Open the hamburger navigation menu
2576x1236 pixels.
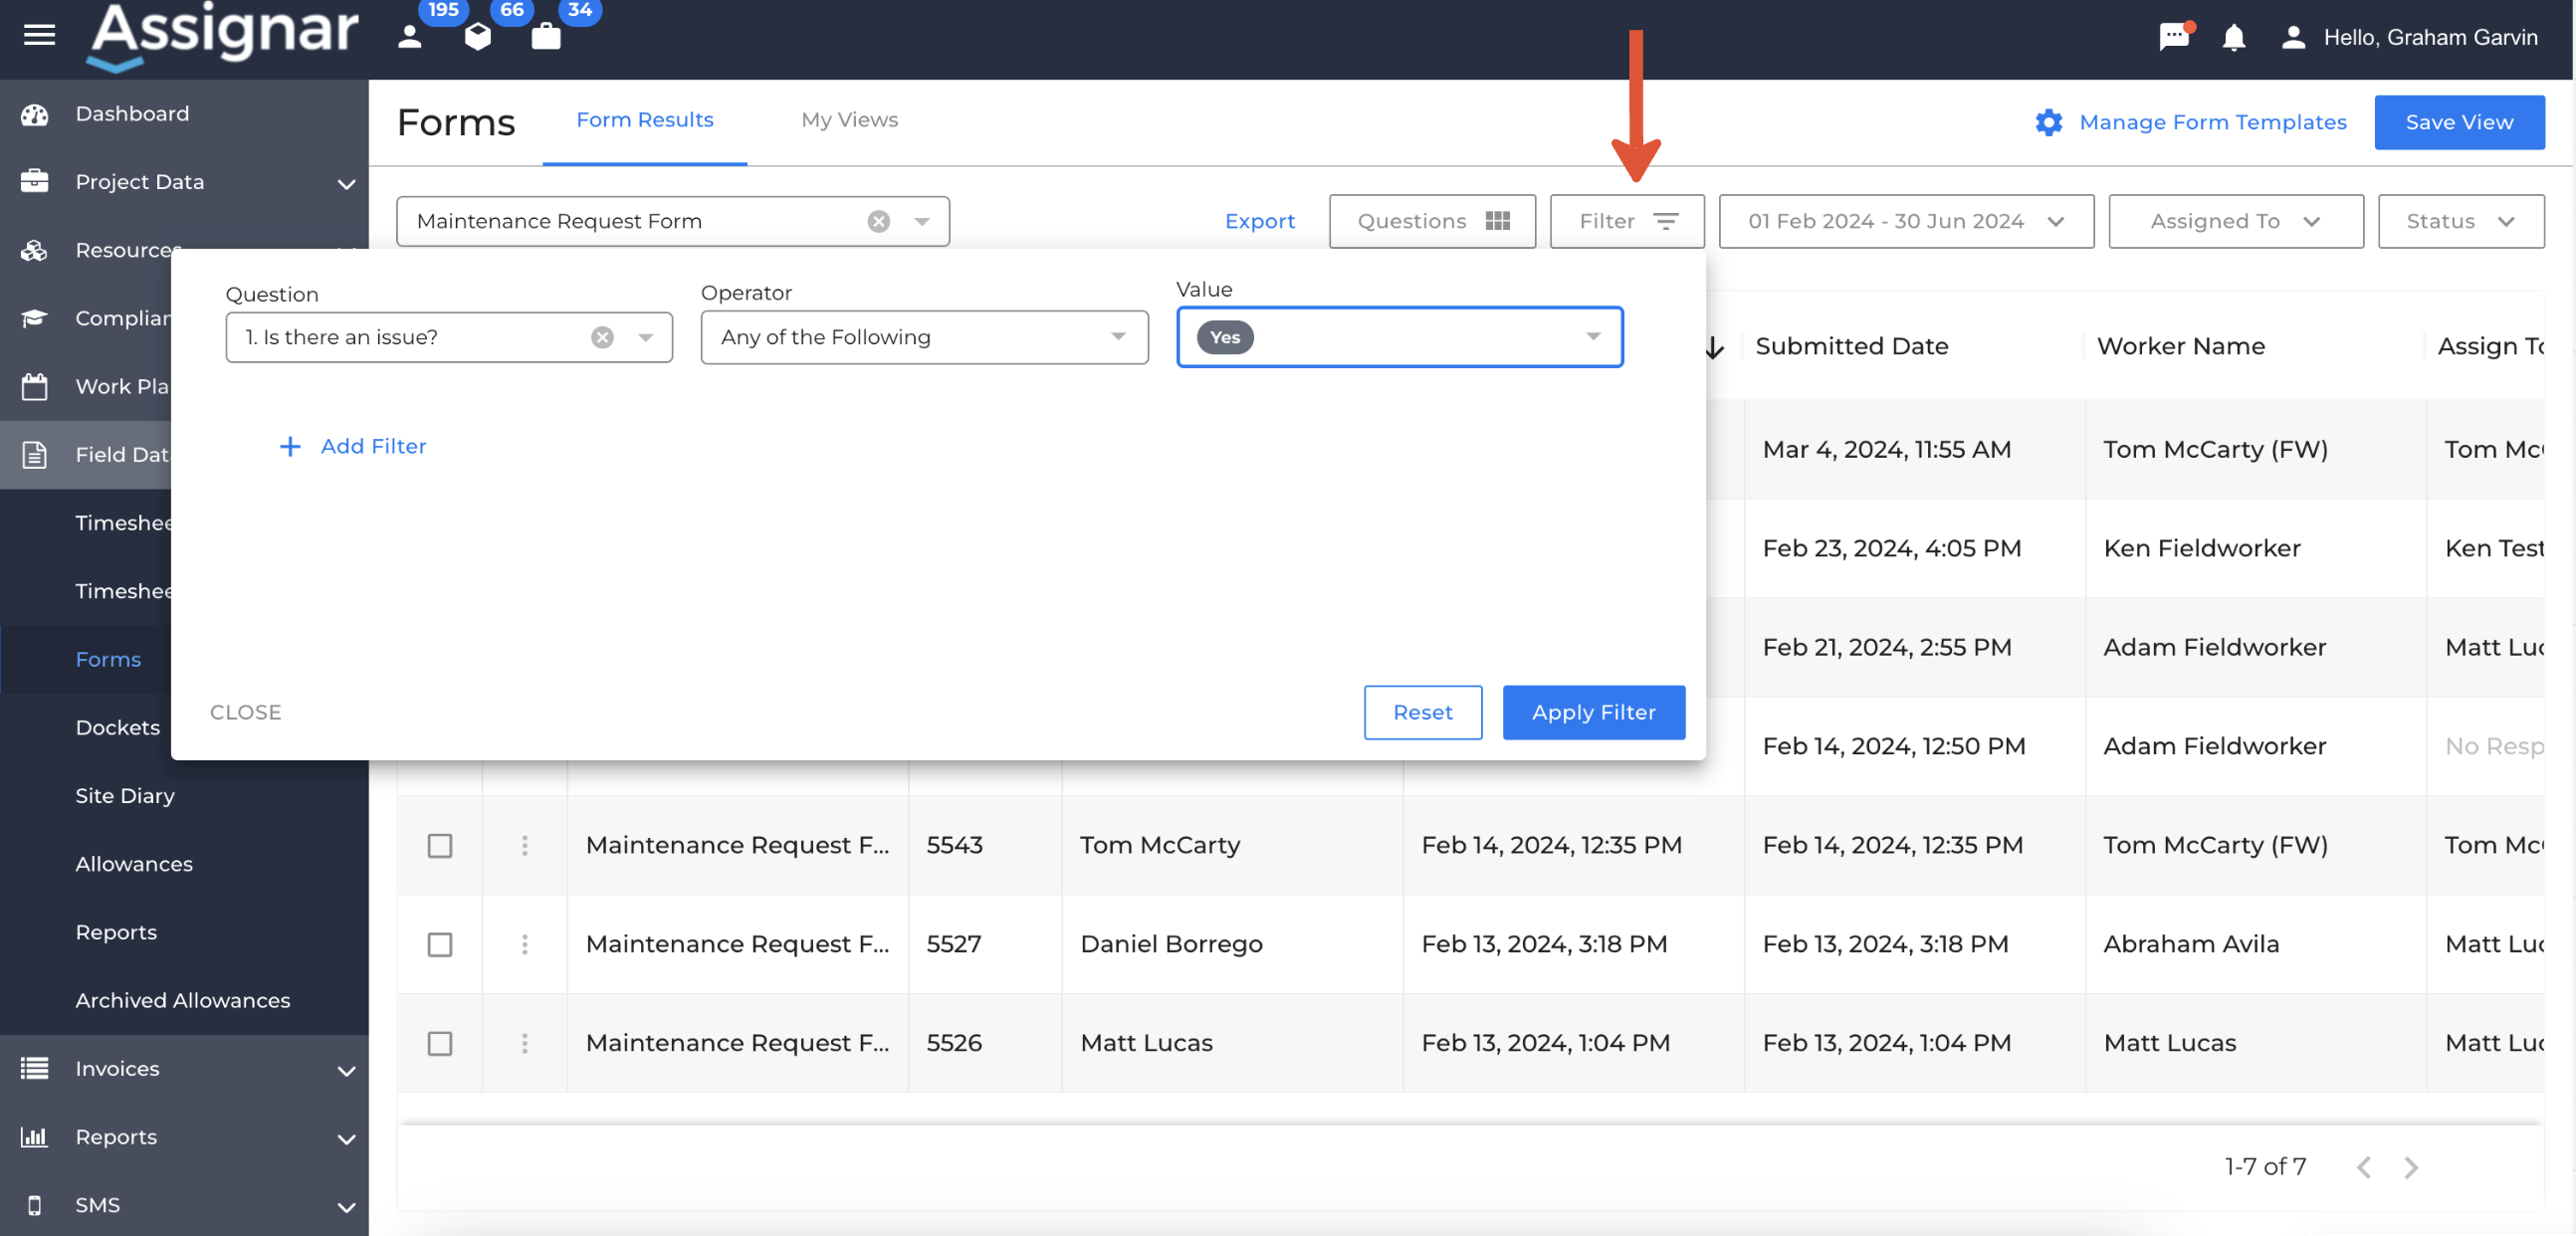click(x=39, y=36)
